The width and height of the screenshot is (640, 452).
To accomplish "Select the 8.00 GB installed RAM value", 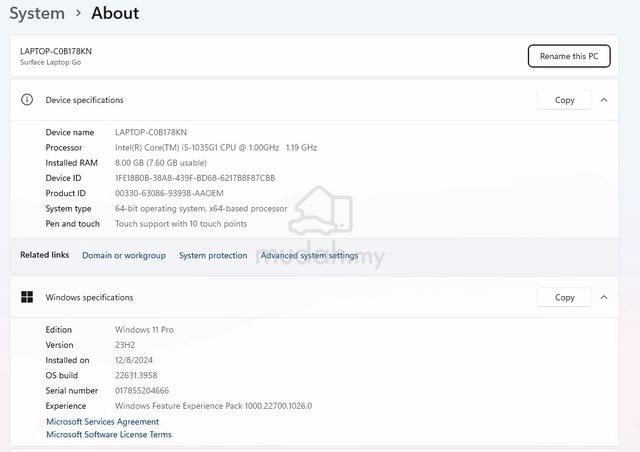I will click(161, 163).
